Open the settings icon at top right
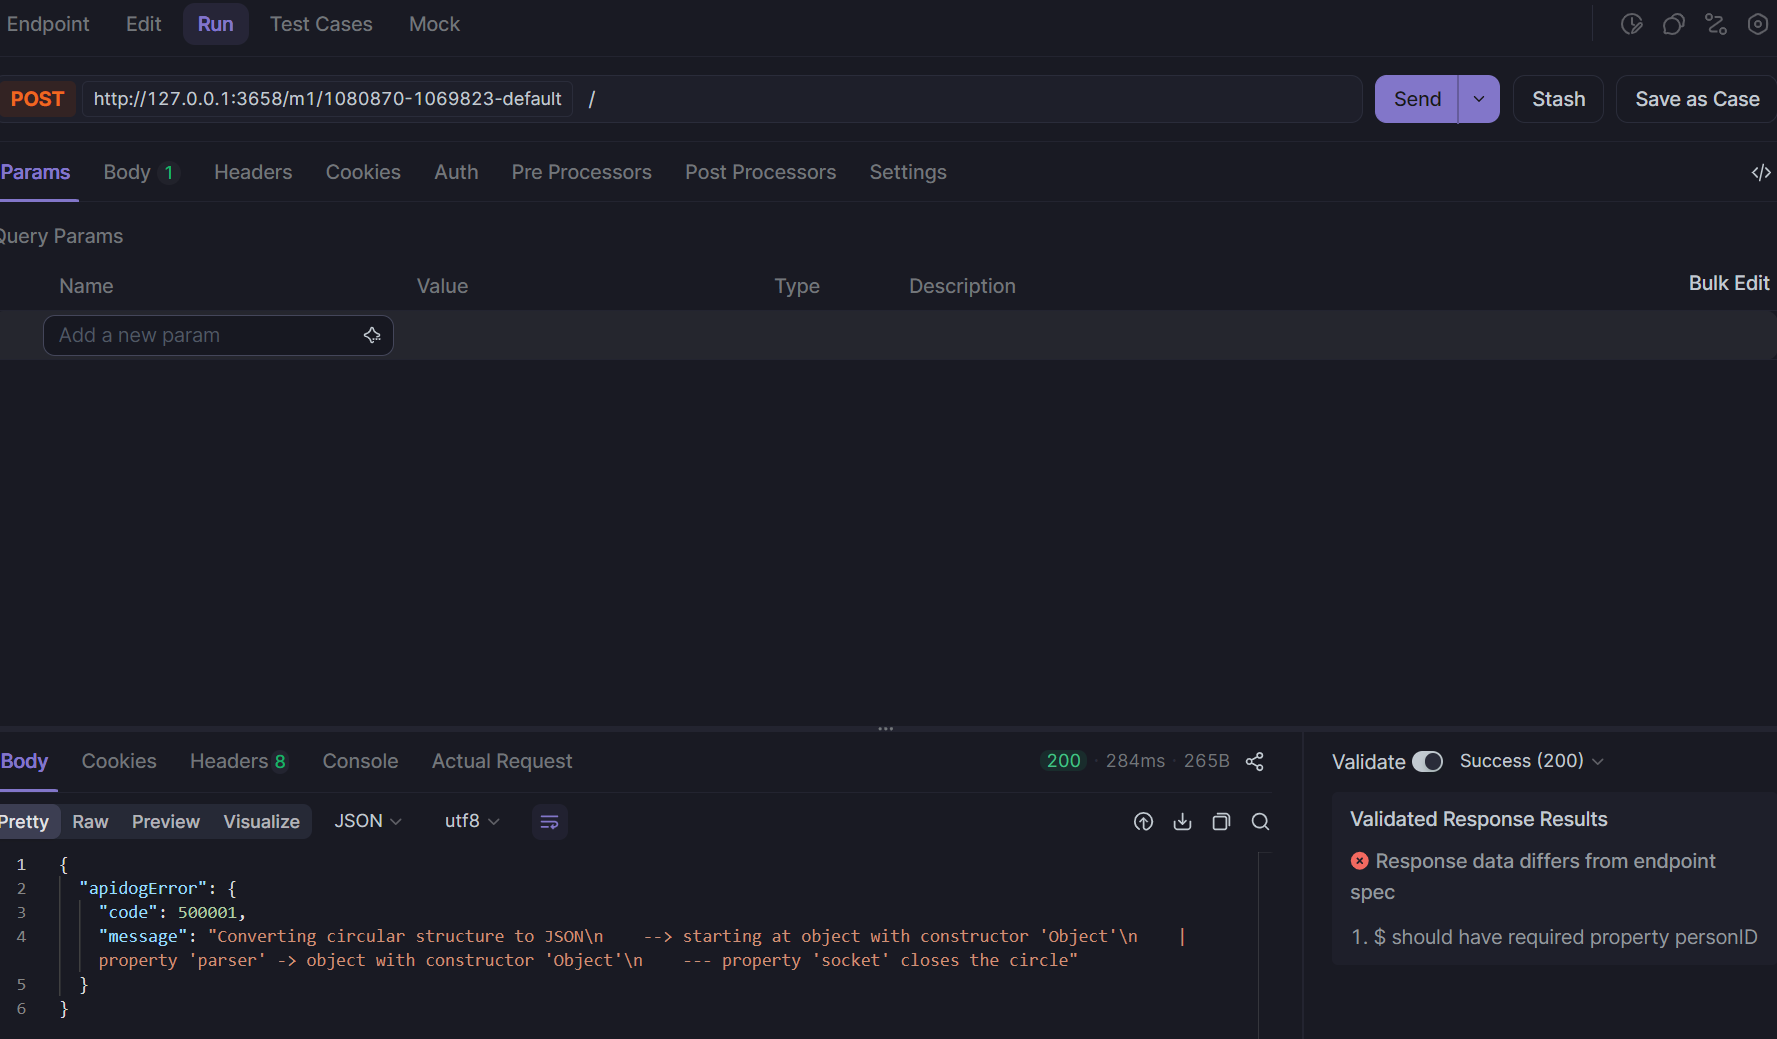Viewport: 1777px width, 1039px height. 1757,25
